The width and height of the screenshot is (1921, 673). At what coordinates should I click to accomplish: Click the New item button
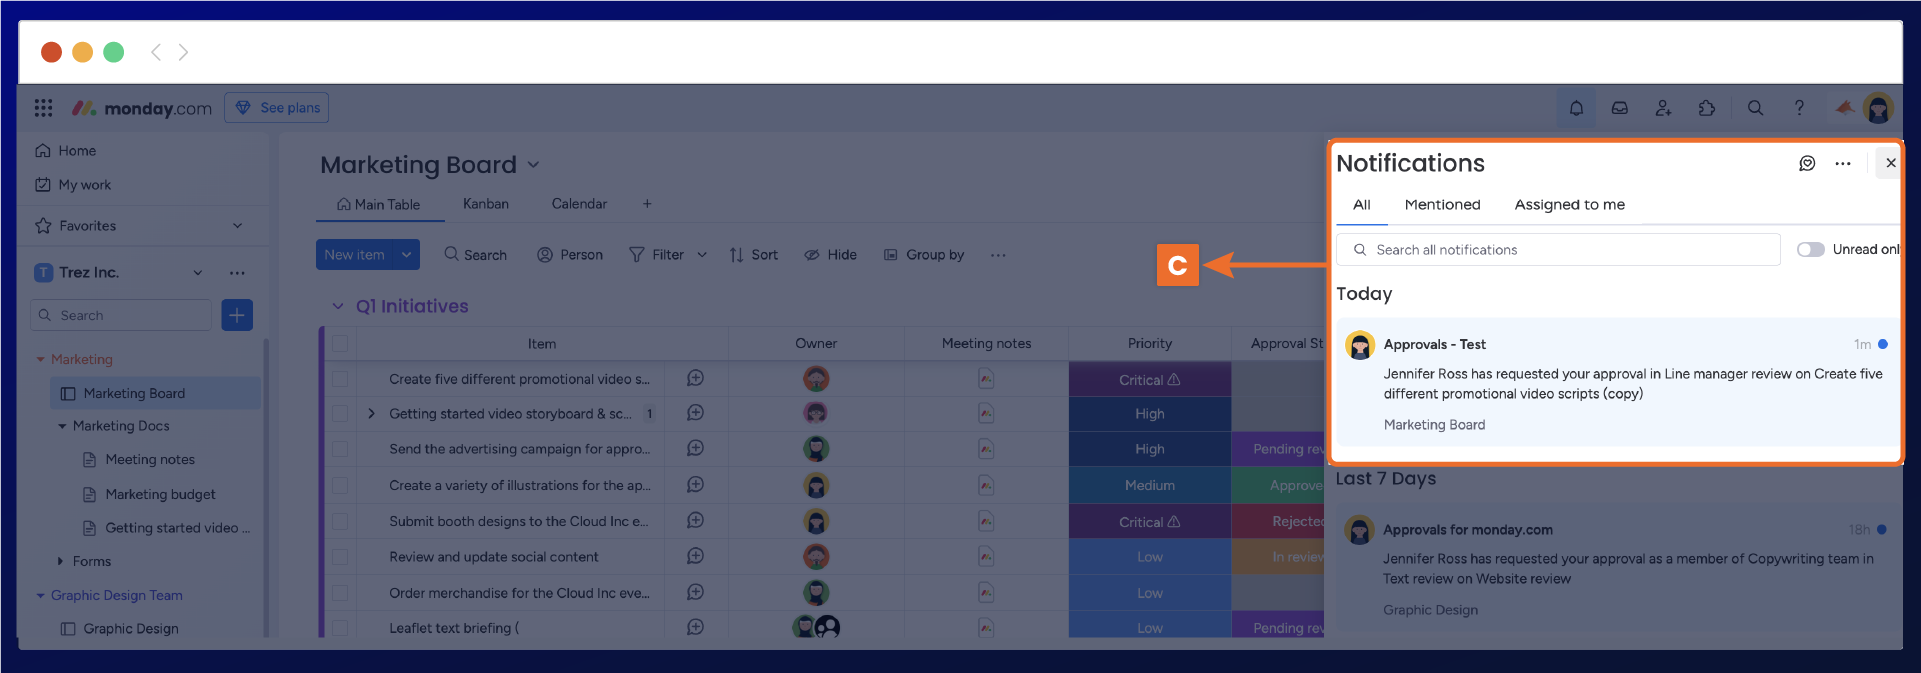[355, 255]
